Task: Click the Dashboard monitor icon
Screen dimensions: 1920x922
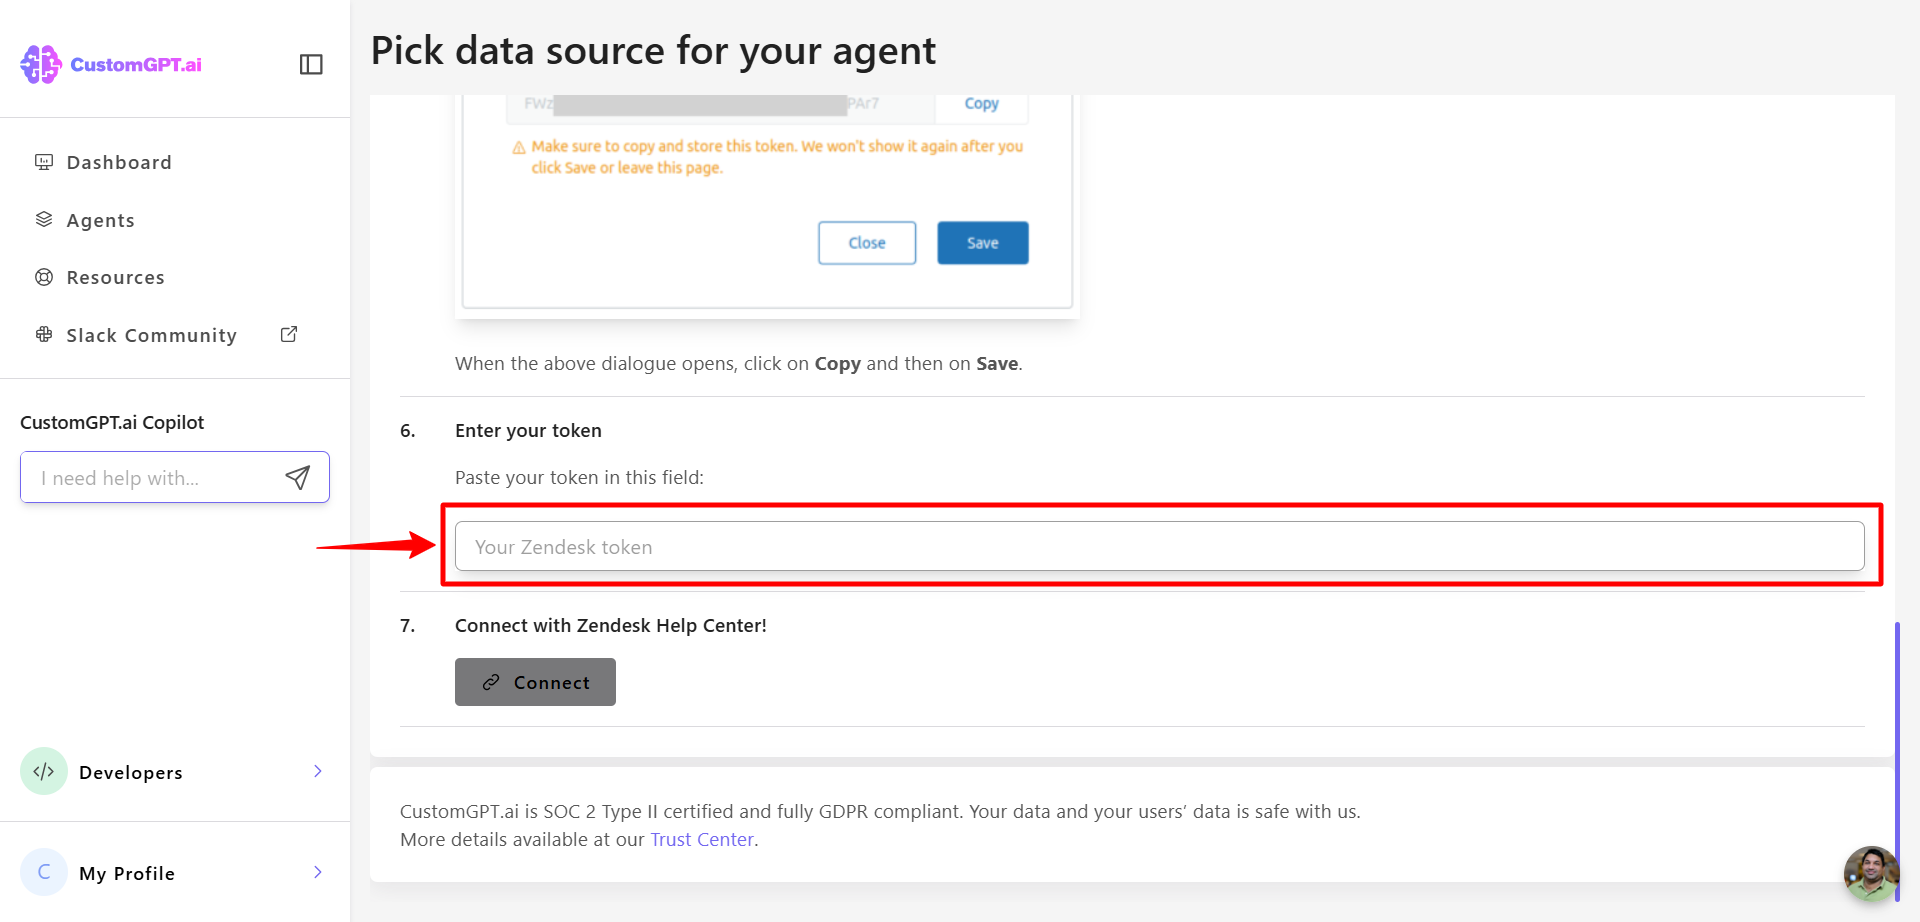Action: pyautogui.click(x=44, y=162)
